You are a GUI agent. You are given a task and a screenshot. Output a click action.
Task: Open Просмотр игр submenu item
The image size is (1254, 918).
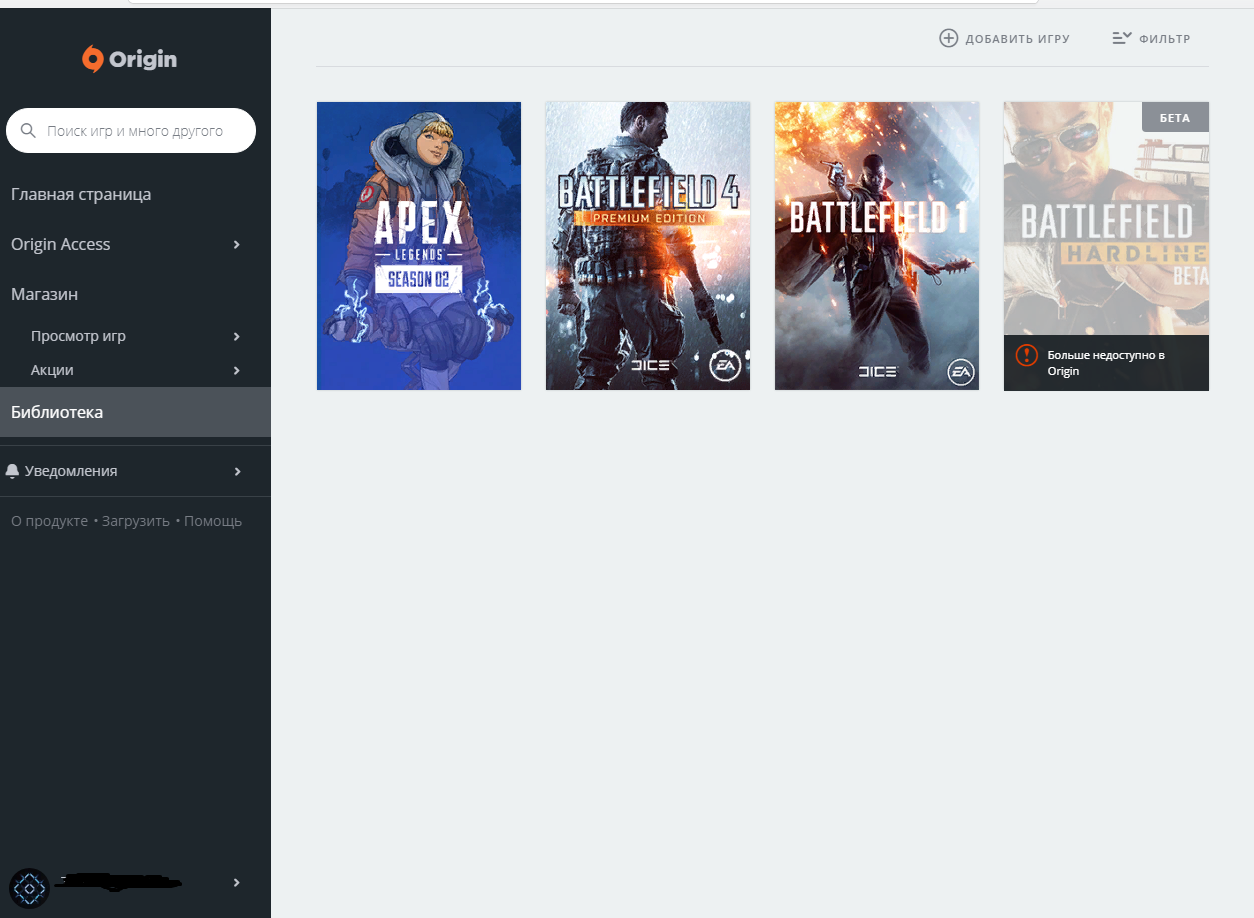pos(78,336)
